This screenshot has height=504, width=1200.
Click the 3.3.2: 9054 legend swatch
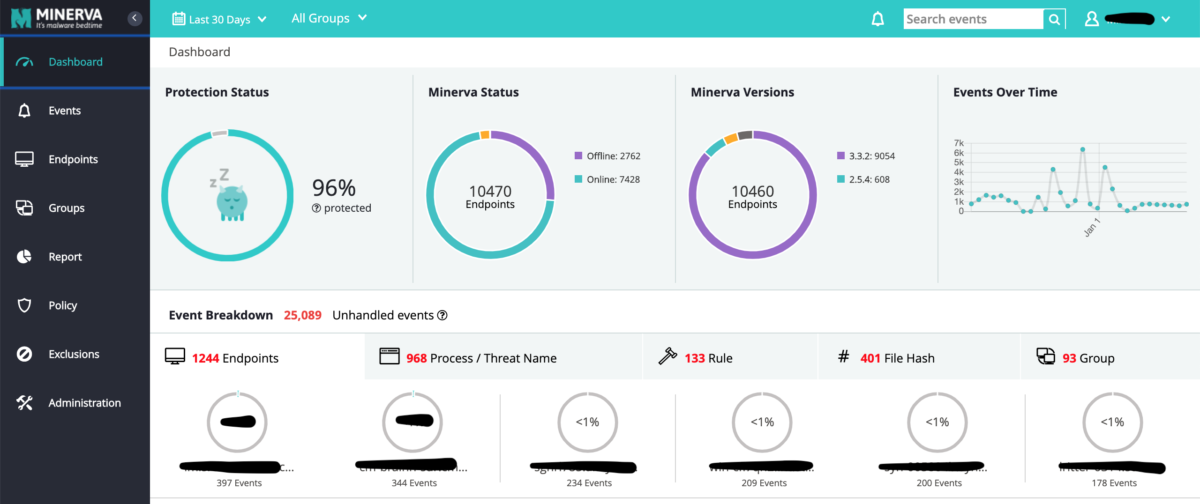tap(841, 156)
